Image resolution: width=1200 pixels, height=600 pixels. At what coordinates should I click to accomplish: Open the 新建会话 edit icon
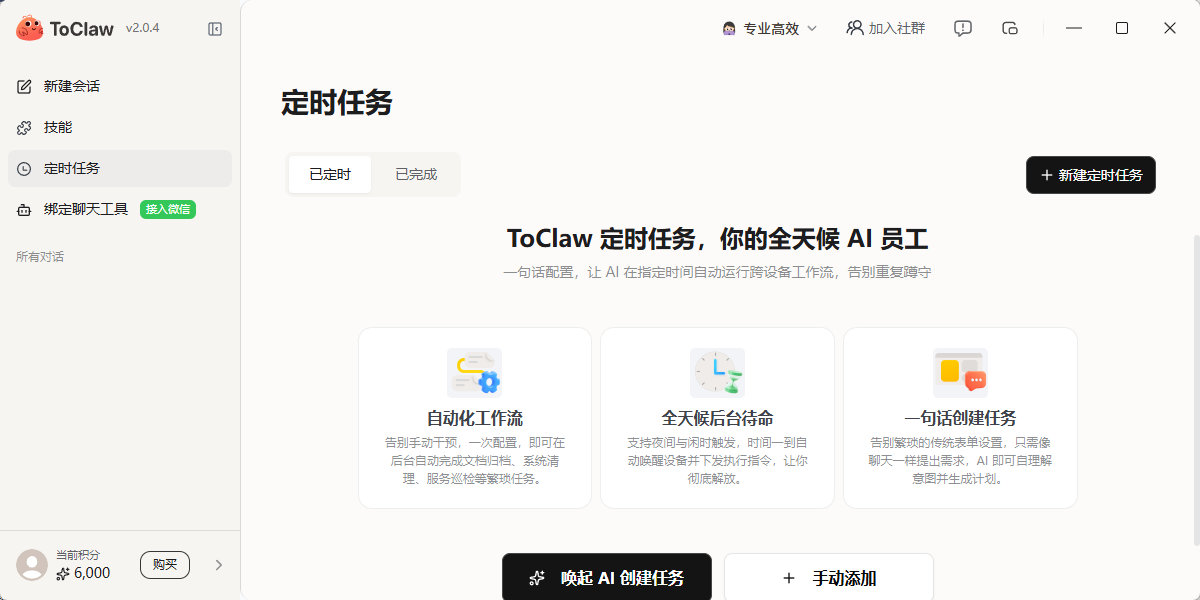click(24, 86)
